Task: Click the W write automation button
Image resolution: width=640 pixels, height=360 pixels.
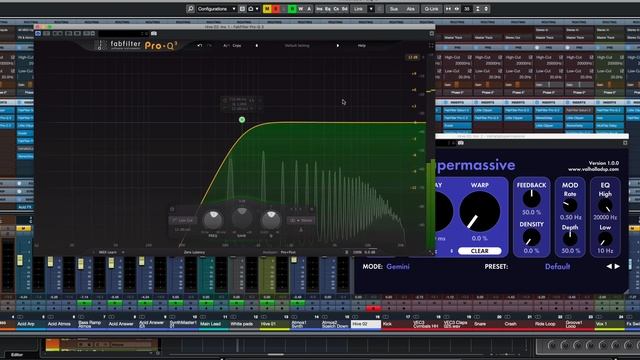Action: (x=301, y=9)
